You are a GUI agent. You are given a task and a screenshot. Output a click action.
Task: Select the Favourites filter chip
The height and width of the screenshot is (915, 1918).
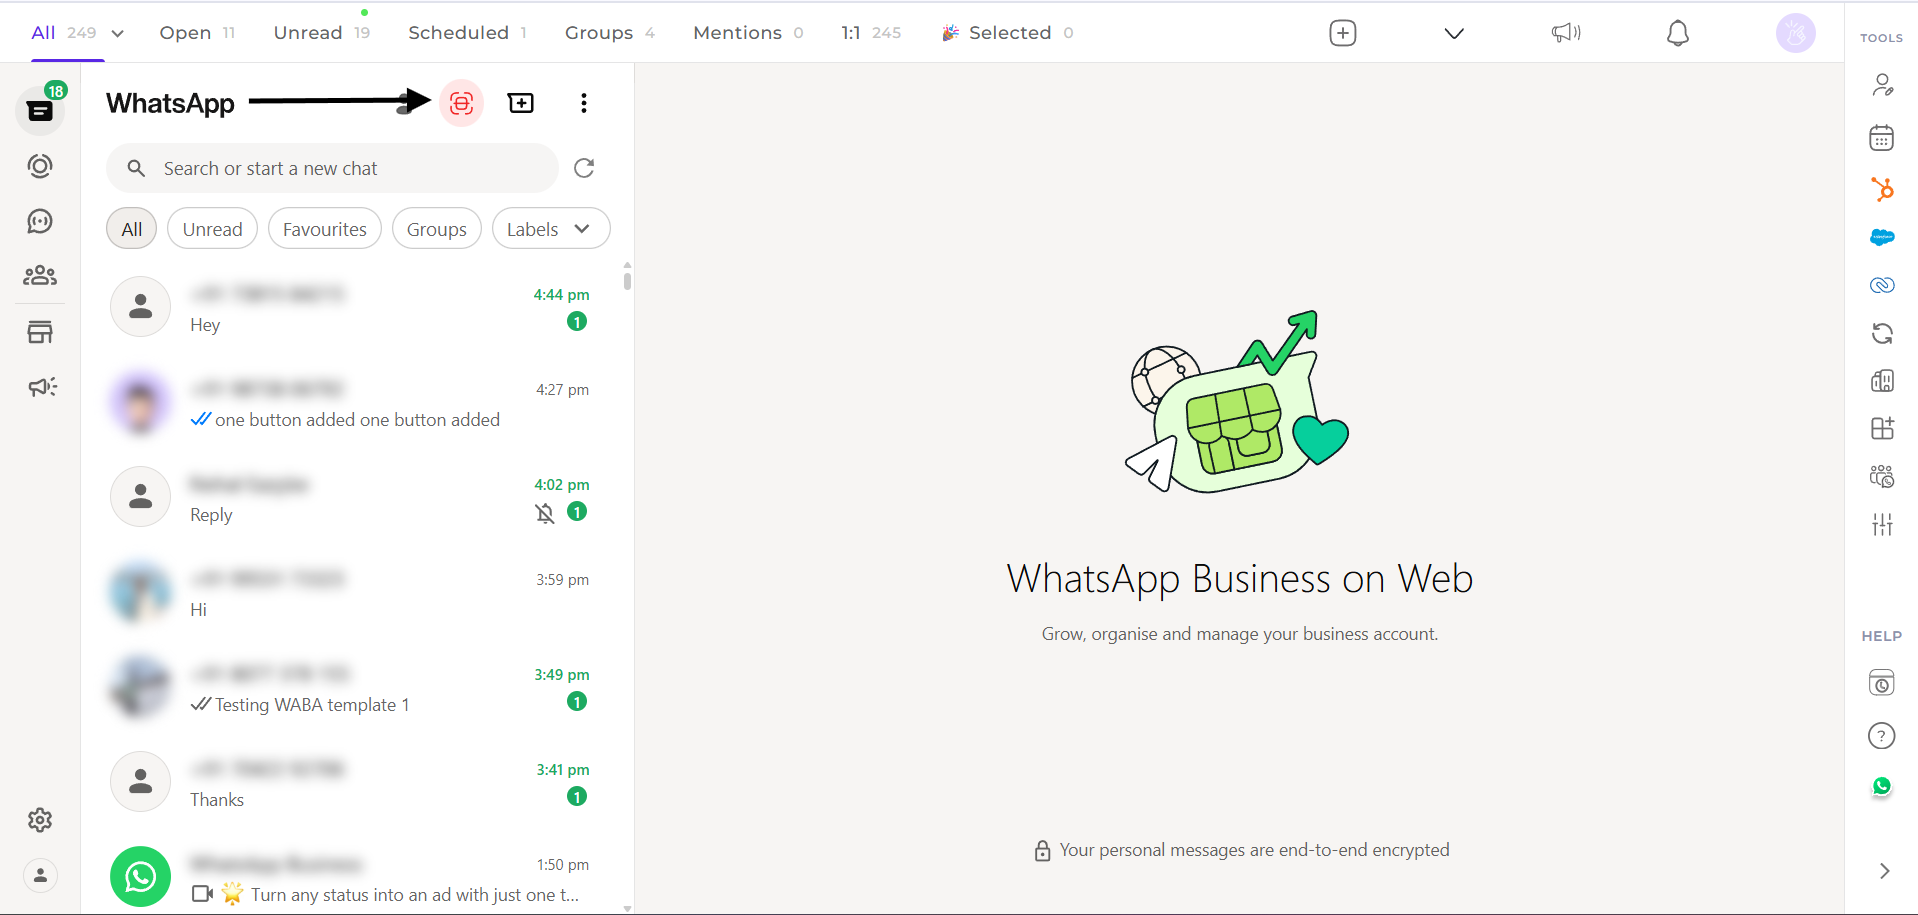click(x=325, y=229)
